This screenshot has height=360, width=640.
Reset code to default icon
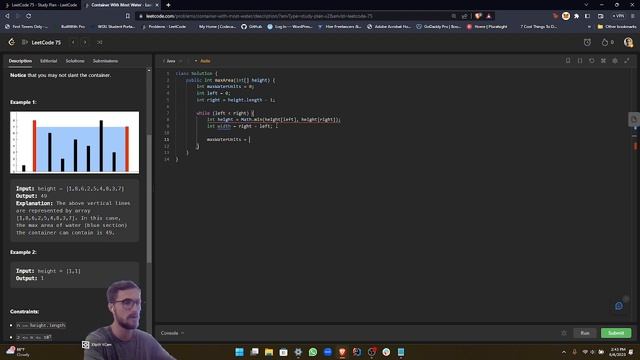591,60
